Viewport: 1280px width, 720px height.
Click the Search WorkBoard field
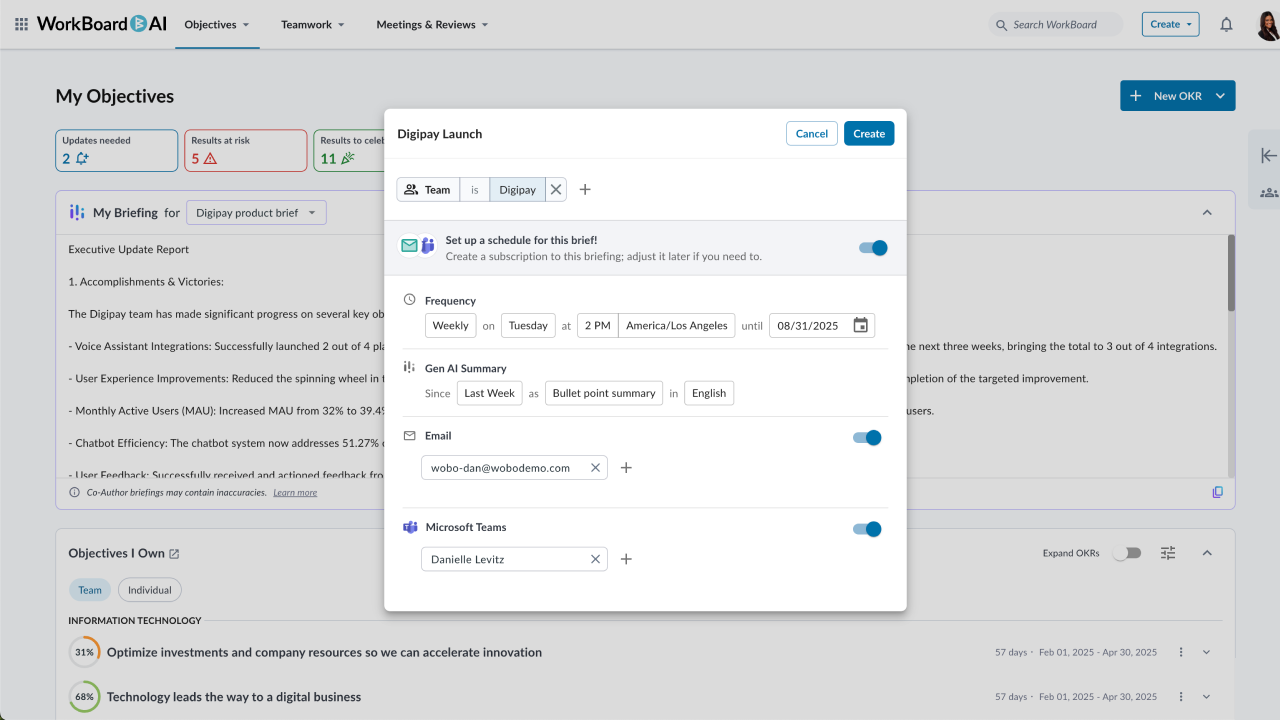(1056, 24)
